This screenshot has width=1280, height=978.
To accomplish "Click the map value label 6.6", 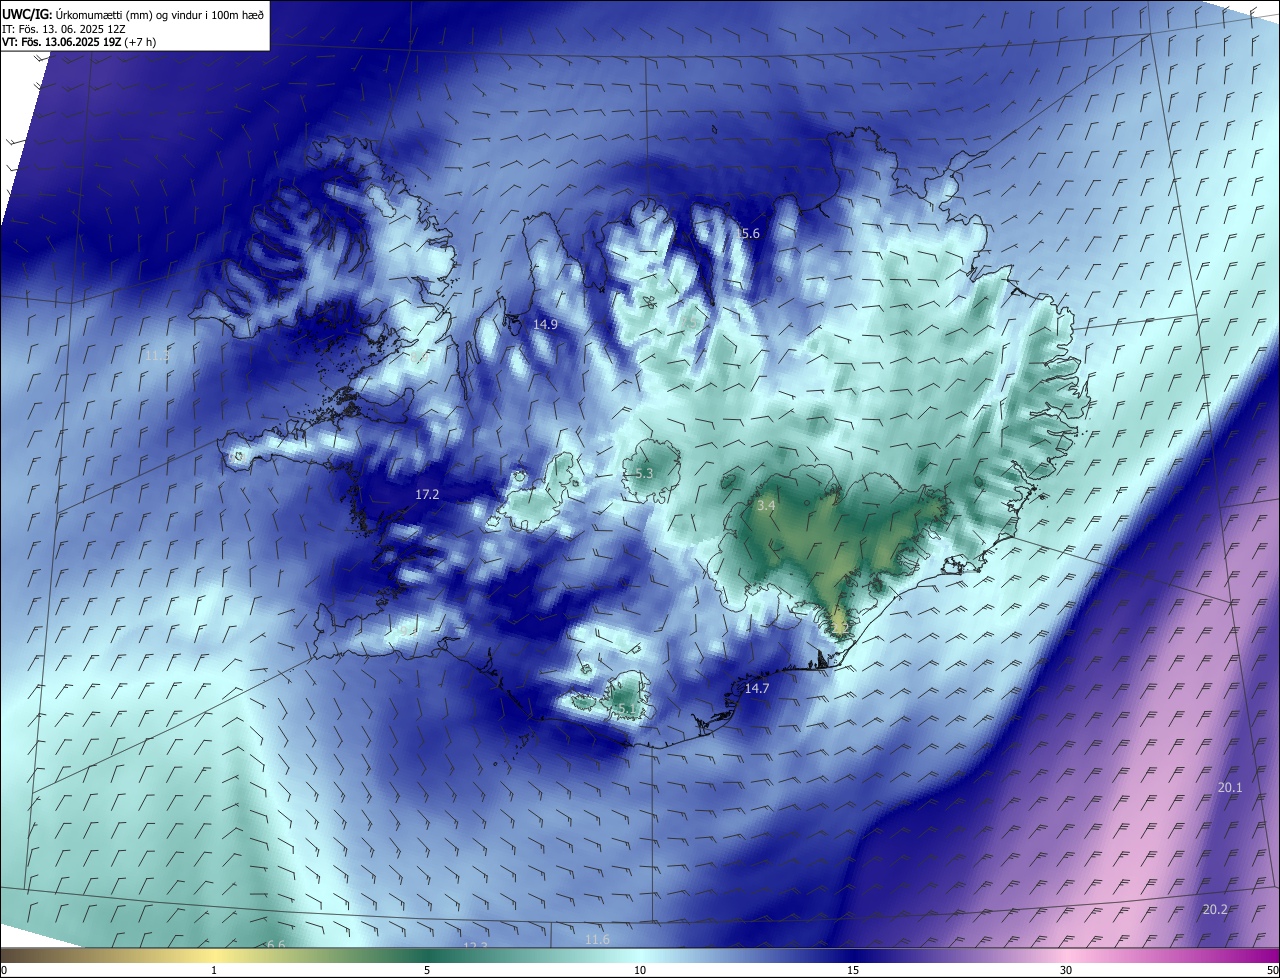I will coord(276,944).
